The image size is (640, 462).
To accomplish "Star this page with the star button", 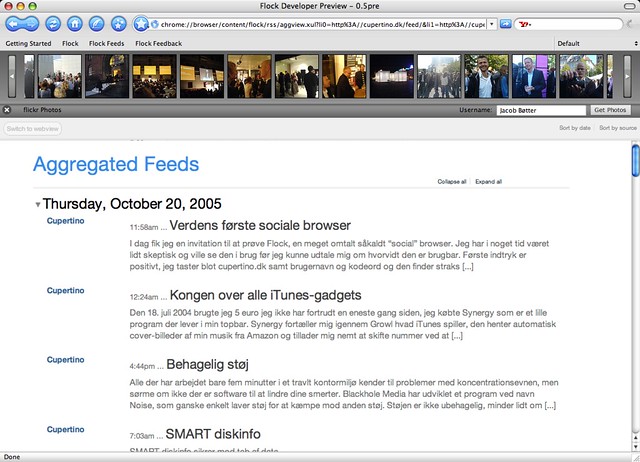I will [141, 24].
